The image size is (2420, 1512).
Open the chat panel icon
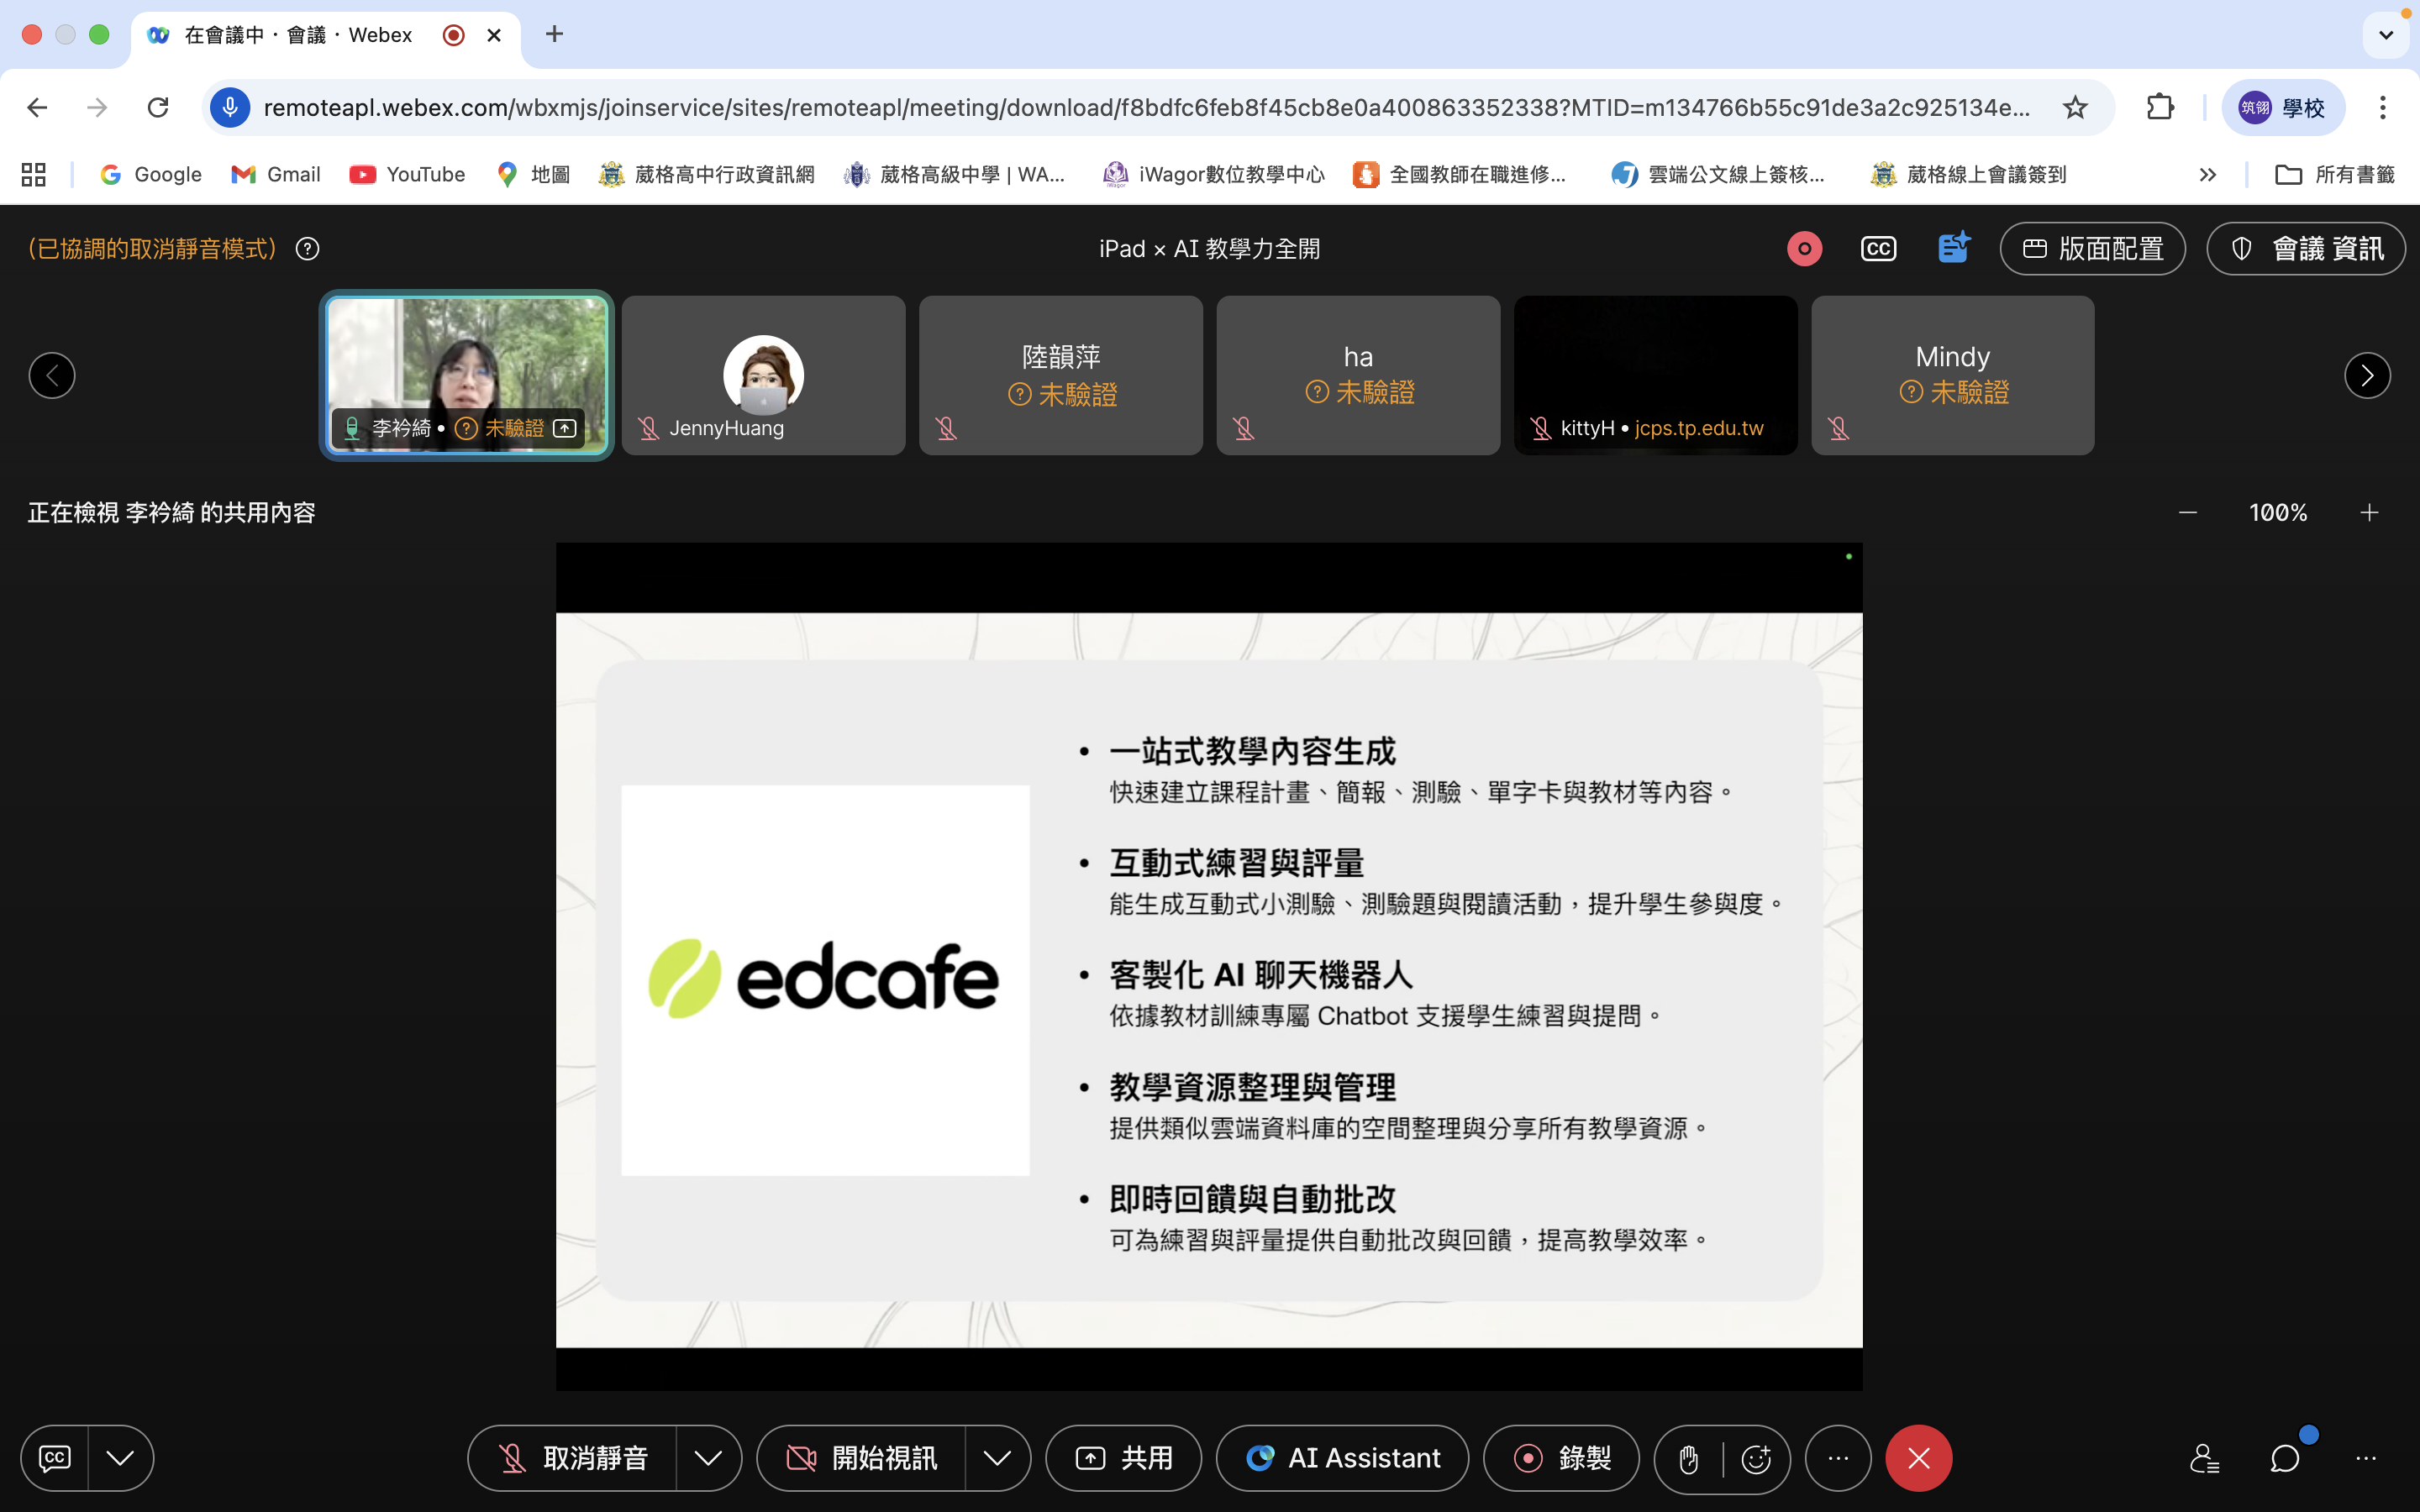[2284, 1458]
